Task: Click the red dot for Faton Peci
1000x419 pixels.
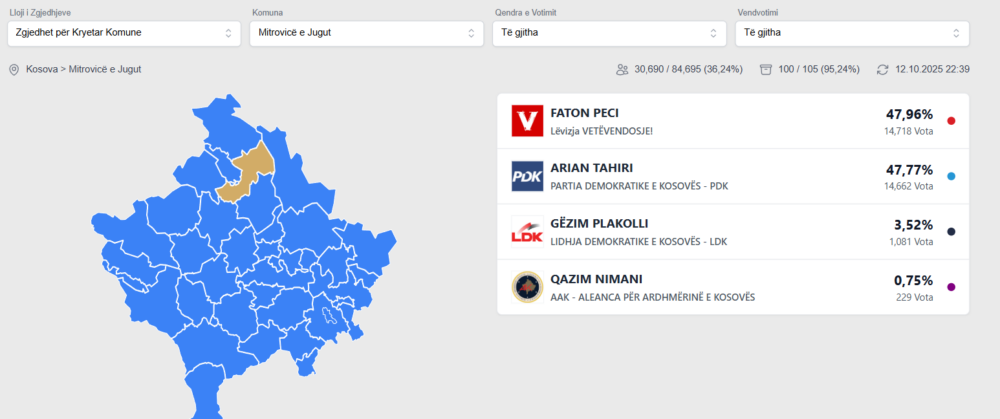Action: [950, 121]
